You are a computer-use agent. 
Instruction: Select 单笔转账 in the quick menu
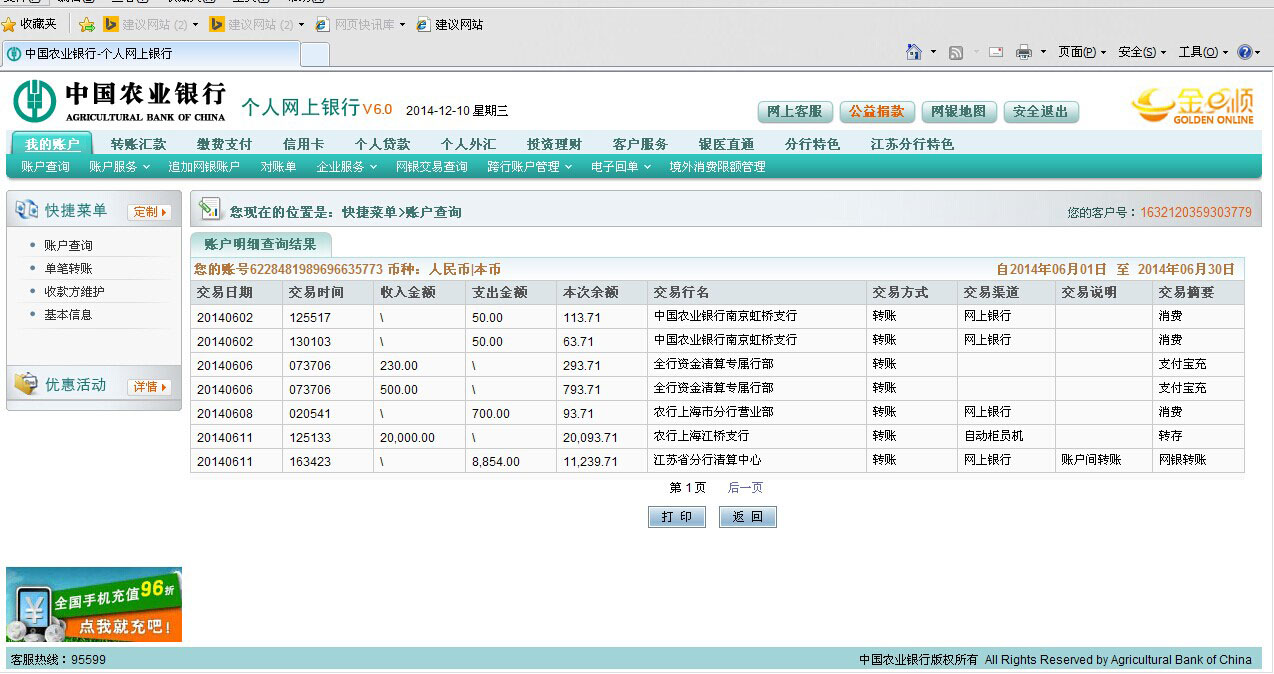click(x=68, y=268)
